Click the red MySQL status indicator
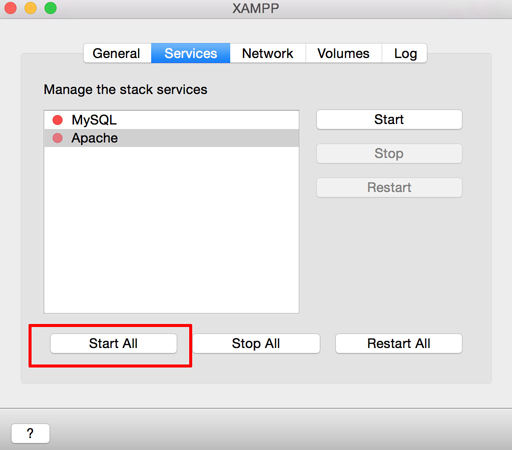Image resolution: width=512 pixels, height=450 pixels. (x=58, y=120)
